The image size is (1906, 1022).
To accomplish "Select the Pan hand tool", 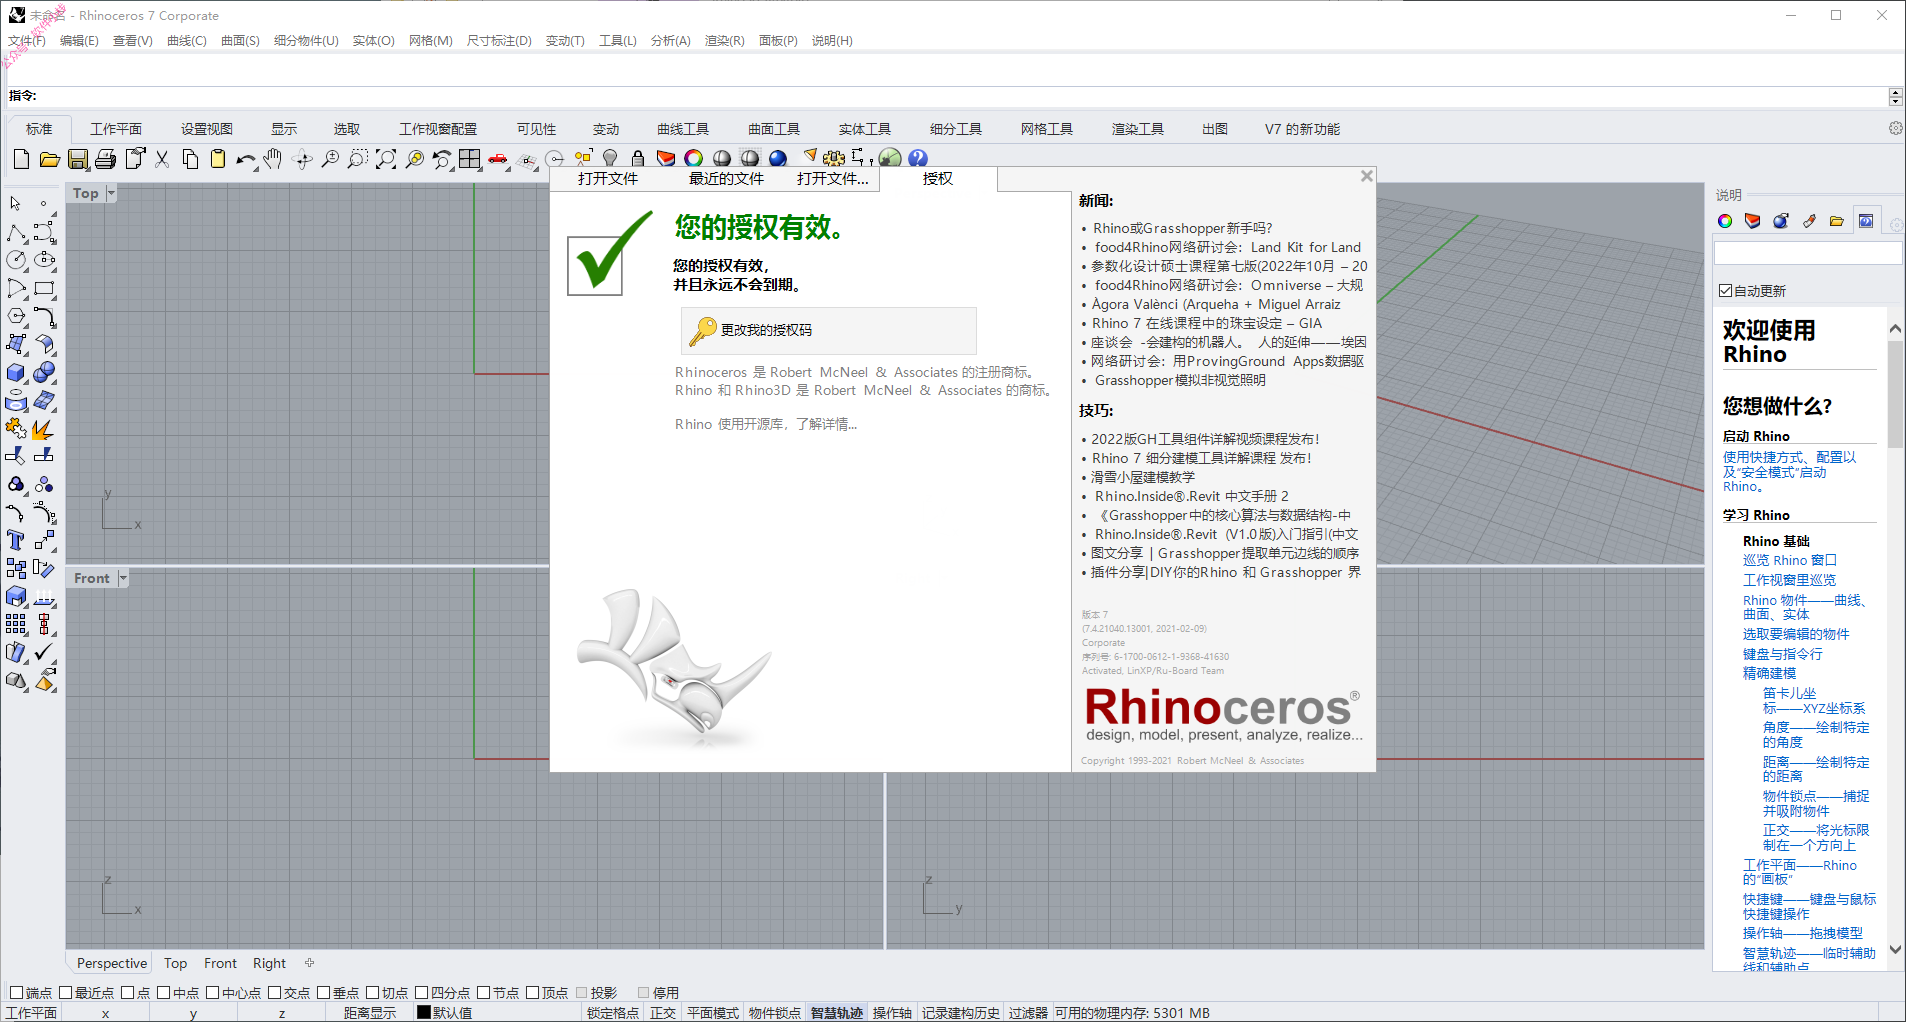I will (x=273, y=159).
